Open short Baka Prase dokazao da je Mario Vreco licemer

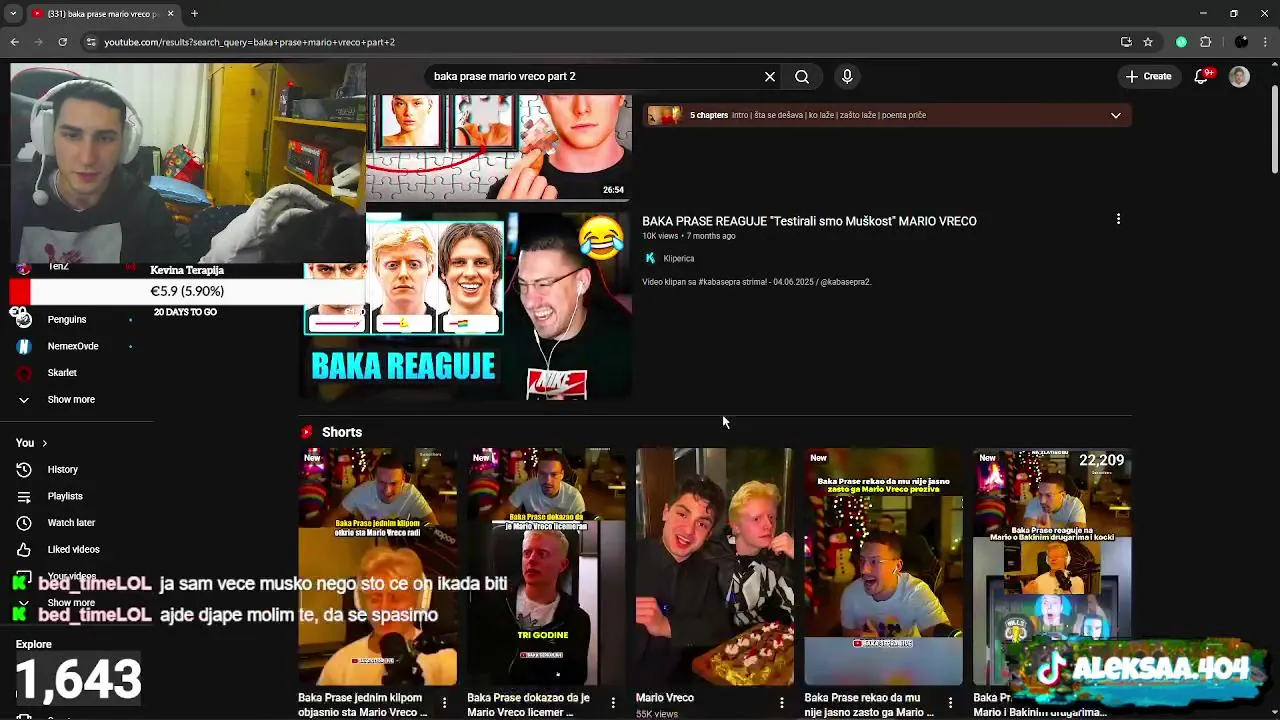pos(546,567)
